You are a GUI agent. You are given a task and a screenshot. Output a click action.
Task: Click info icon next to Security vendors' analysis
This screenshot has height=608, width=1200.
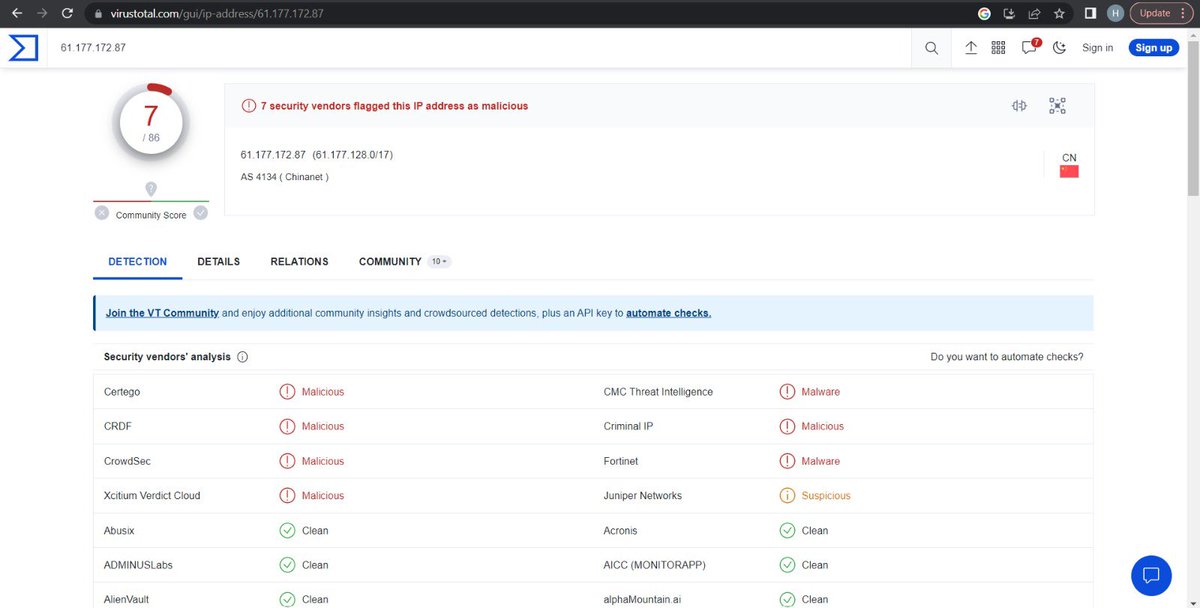[243, 357]
